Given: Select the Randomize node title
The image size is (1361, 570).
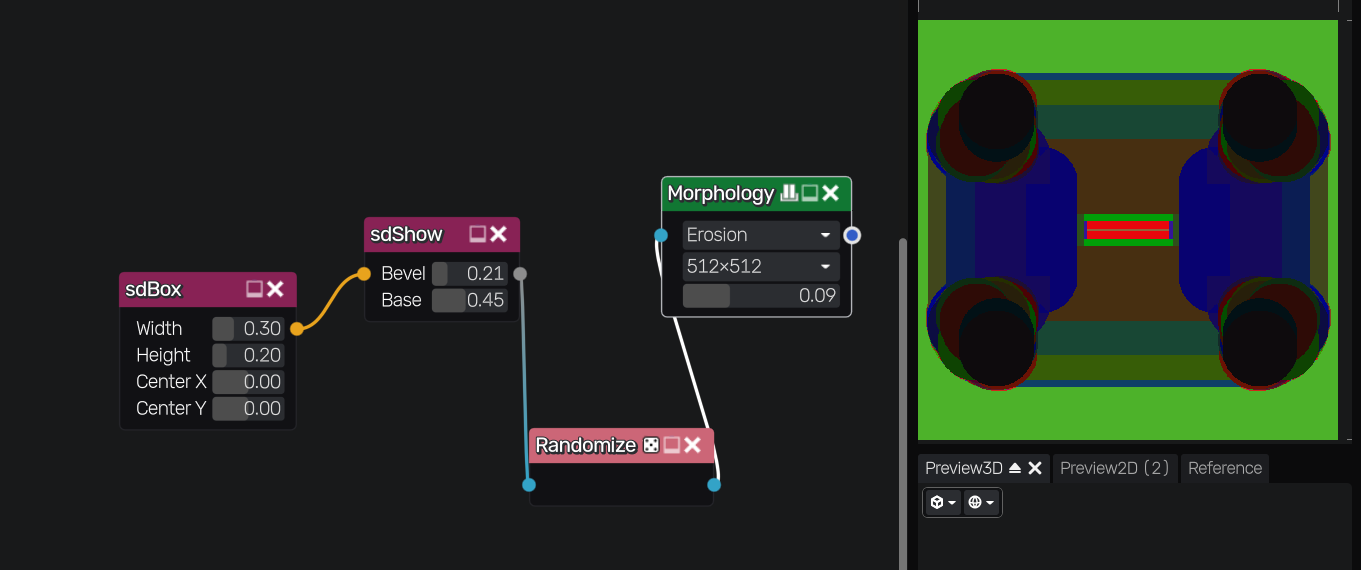Looking at the screenshot, I should pyautogui.click(x=586, y=445).
